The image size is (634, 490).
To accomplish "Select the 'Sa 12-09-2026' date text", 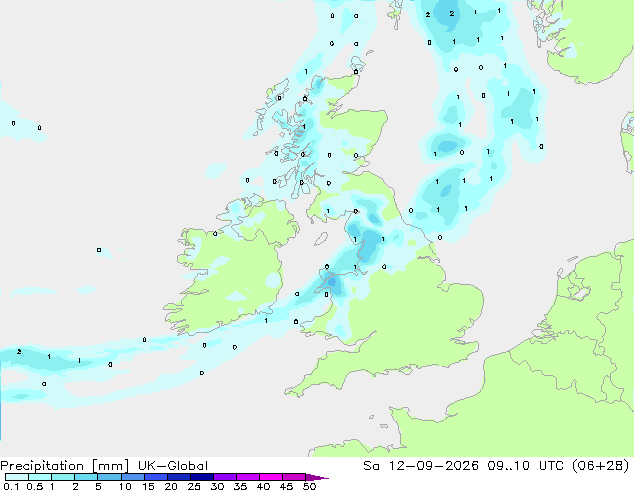I will click(x=421, y=466).
